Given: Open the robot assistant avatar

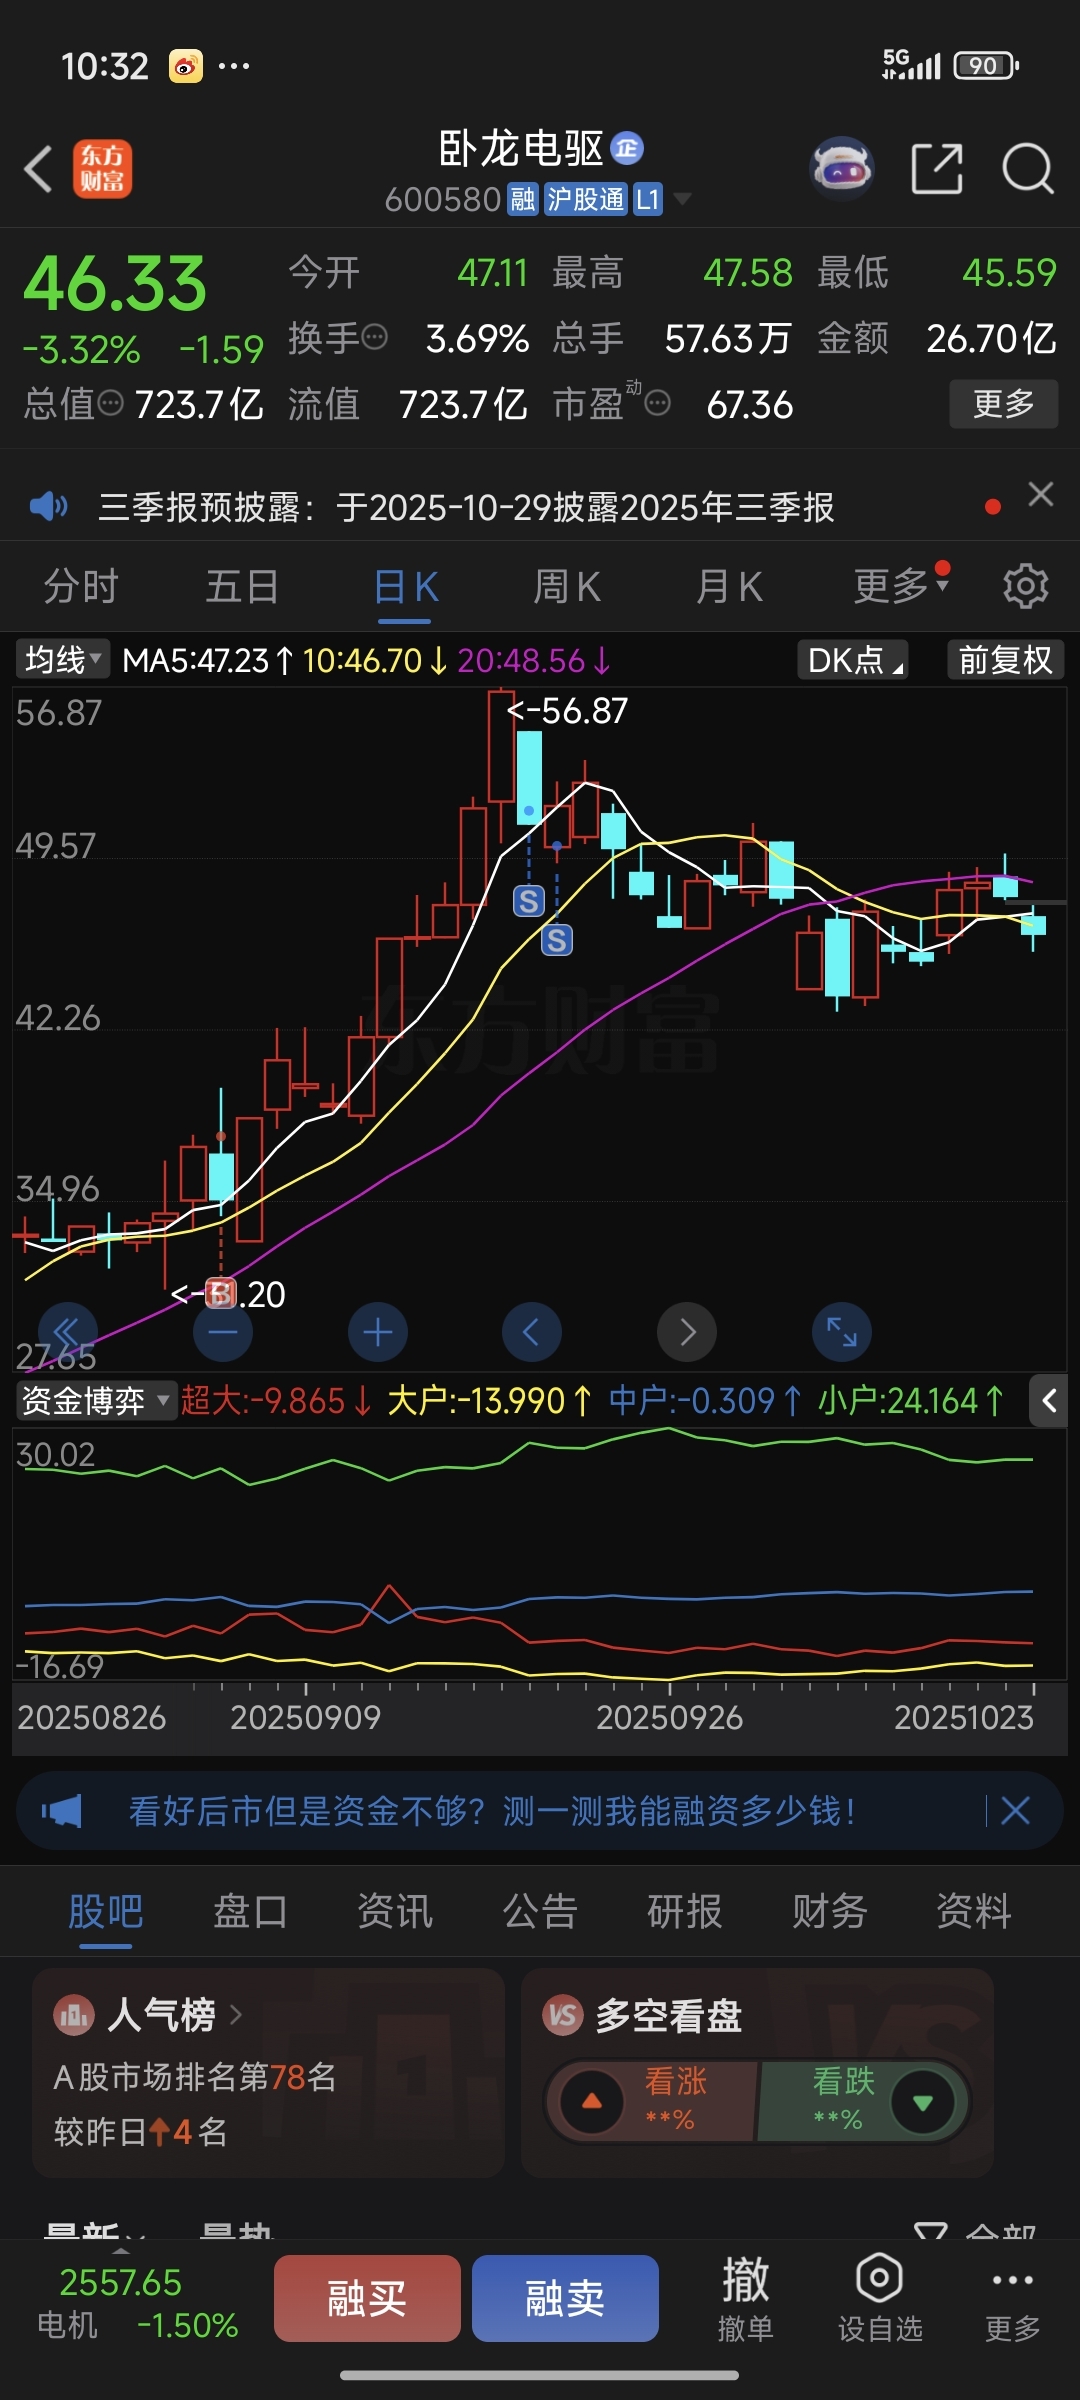Looking at the screenshot, I should click(x=842, y=168).
